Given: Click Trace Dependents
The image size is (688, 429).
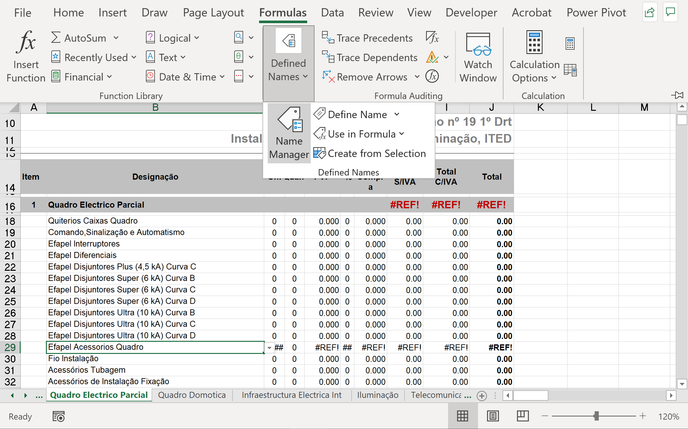Looking at the screenshot, I should click(369, 57).
